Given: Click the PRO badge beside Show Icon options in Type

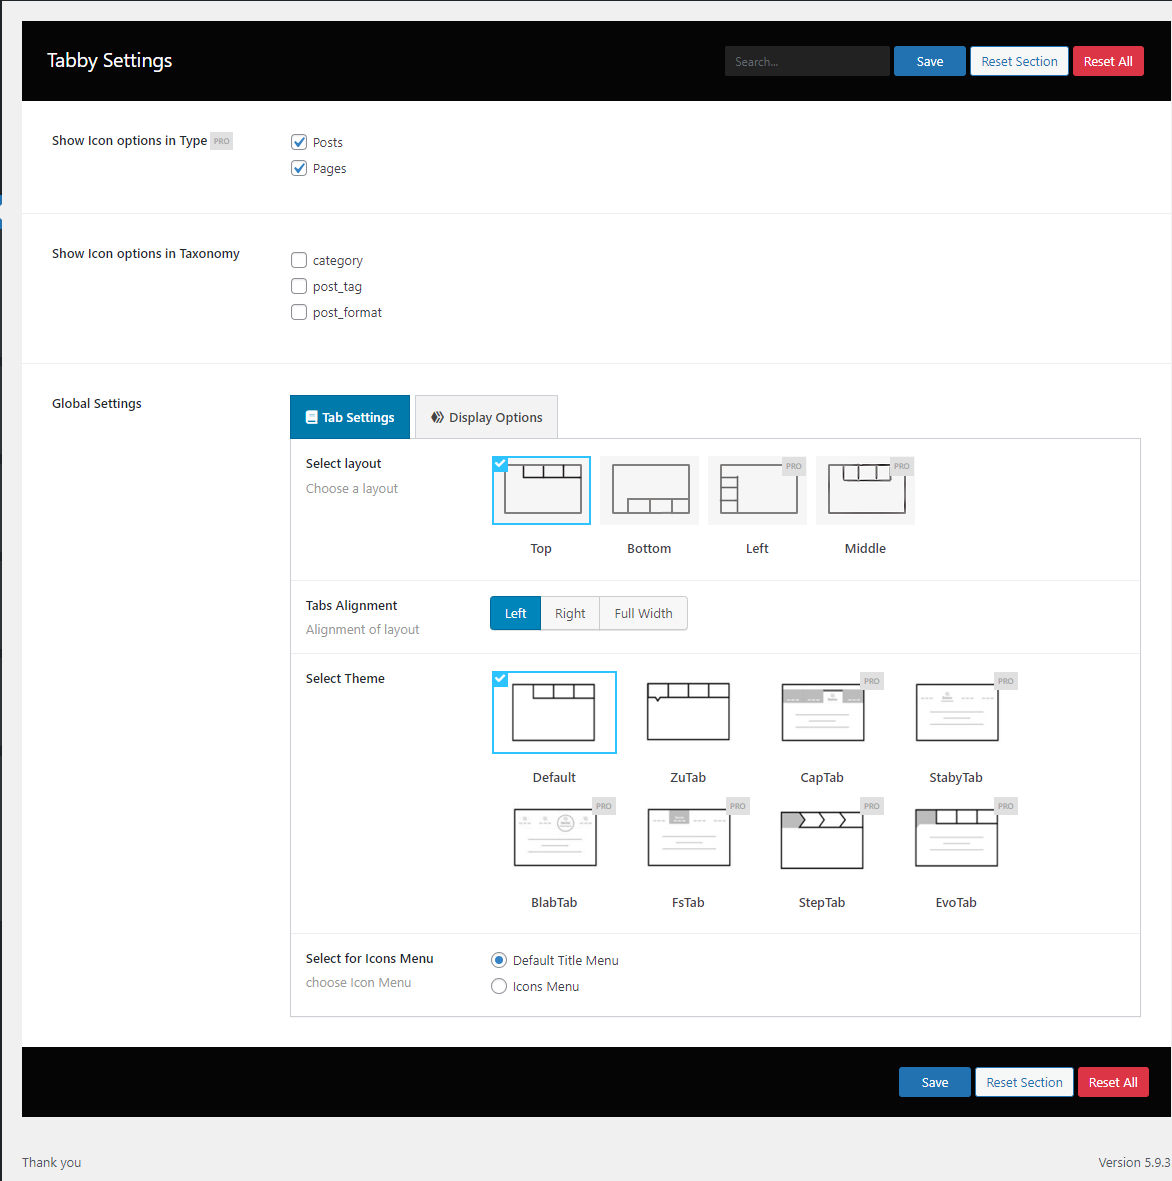Looking at the screenshot, I should tap(221, 141).
